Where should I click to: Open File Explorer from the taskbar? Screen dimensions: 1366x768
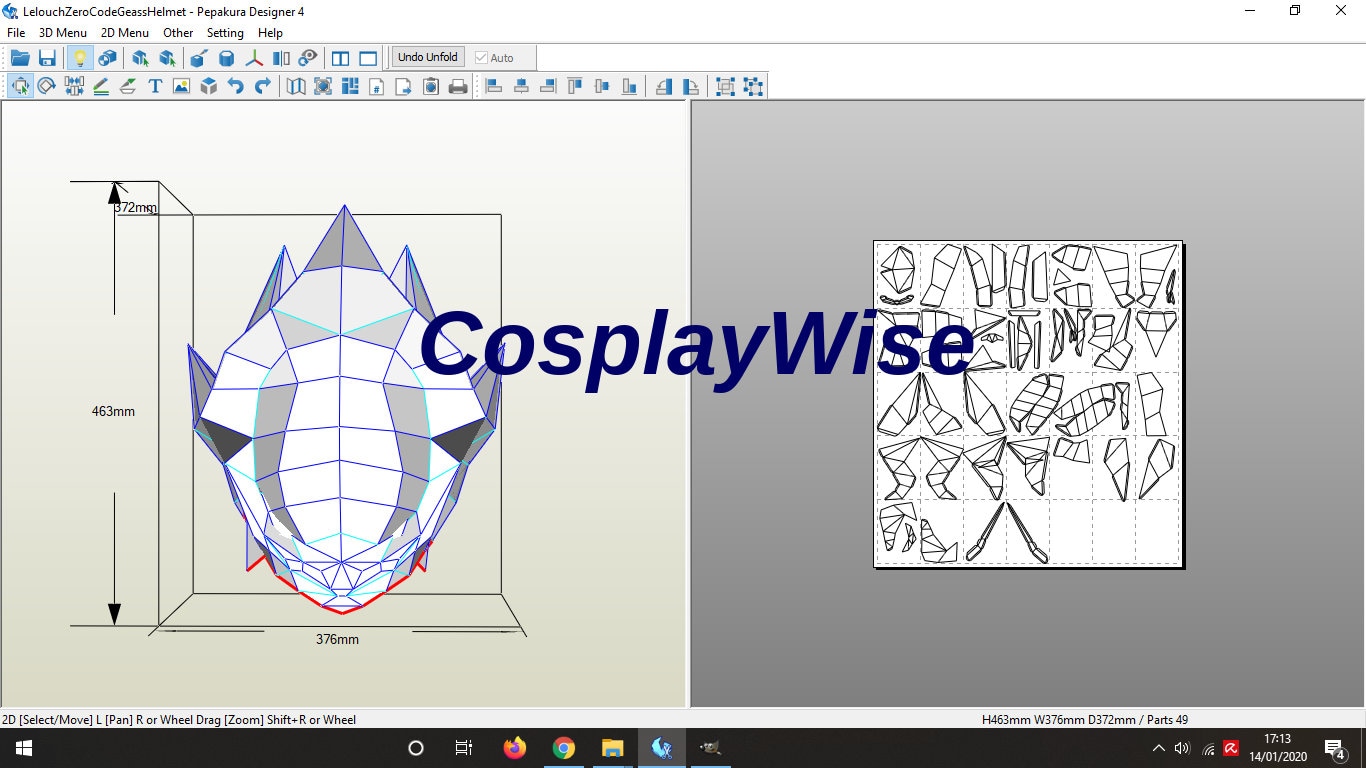[612, 748]
